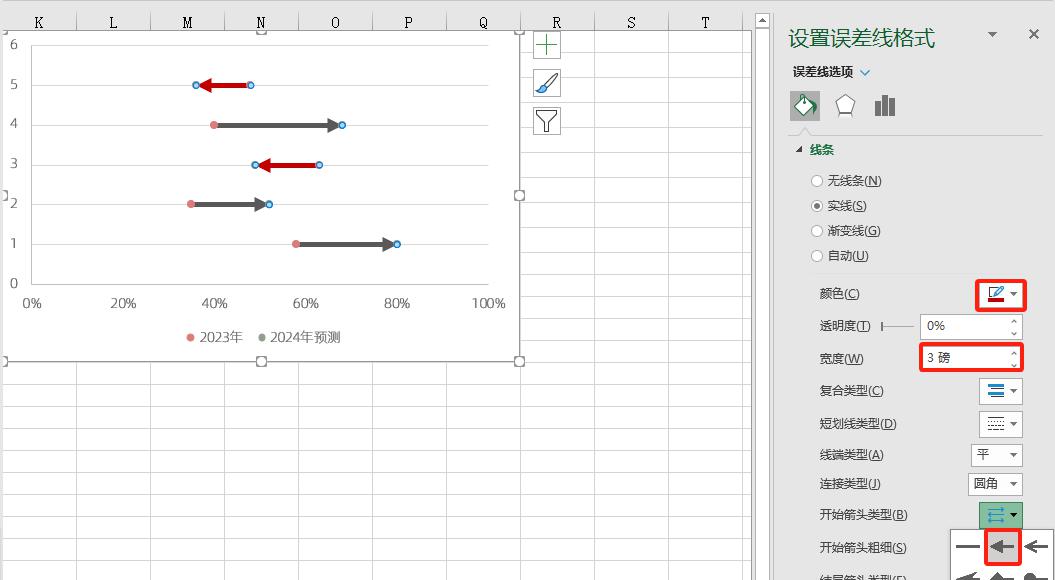Click the 设置误差线格式 pane title
This screenshot has height=580, width=1055.
coord(861,38)
